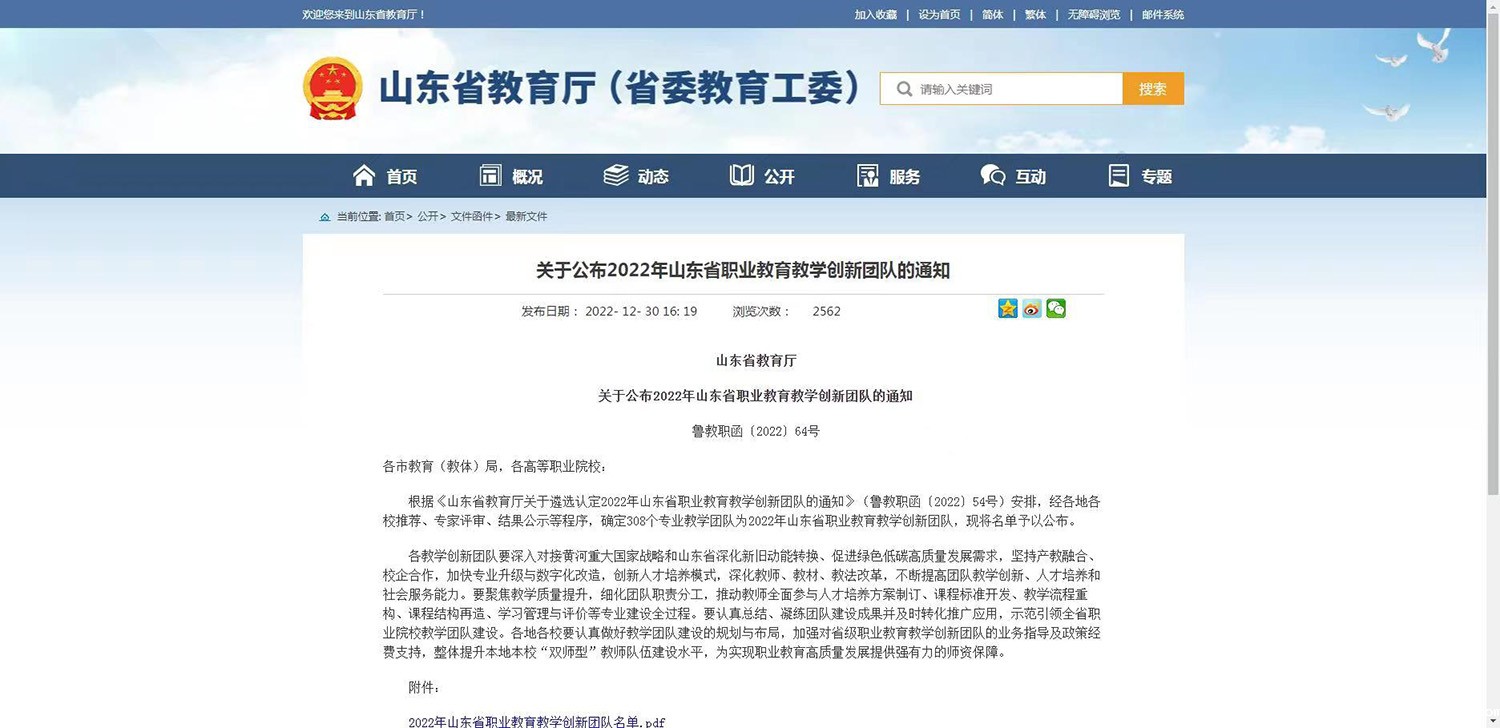1500x728 pixels.
Task: Click 加入收藏 link in top bar
Action: point(875,15)
